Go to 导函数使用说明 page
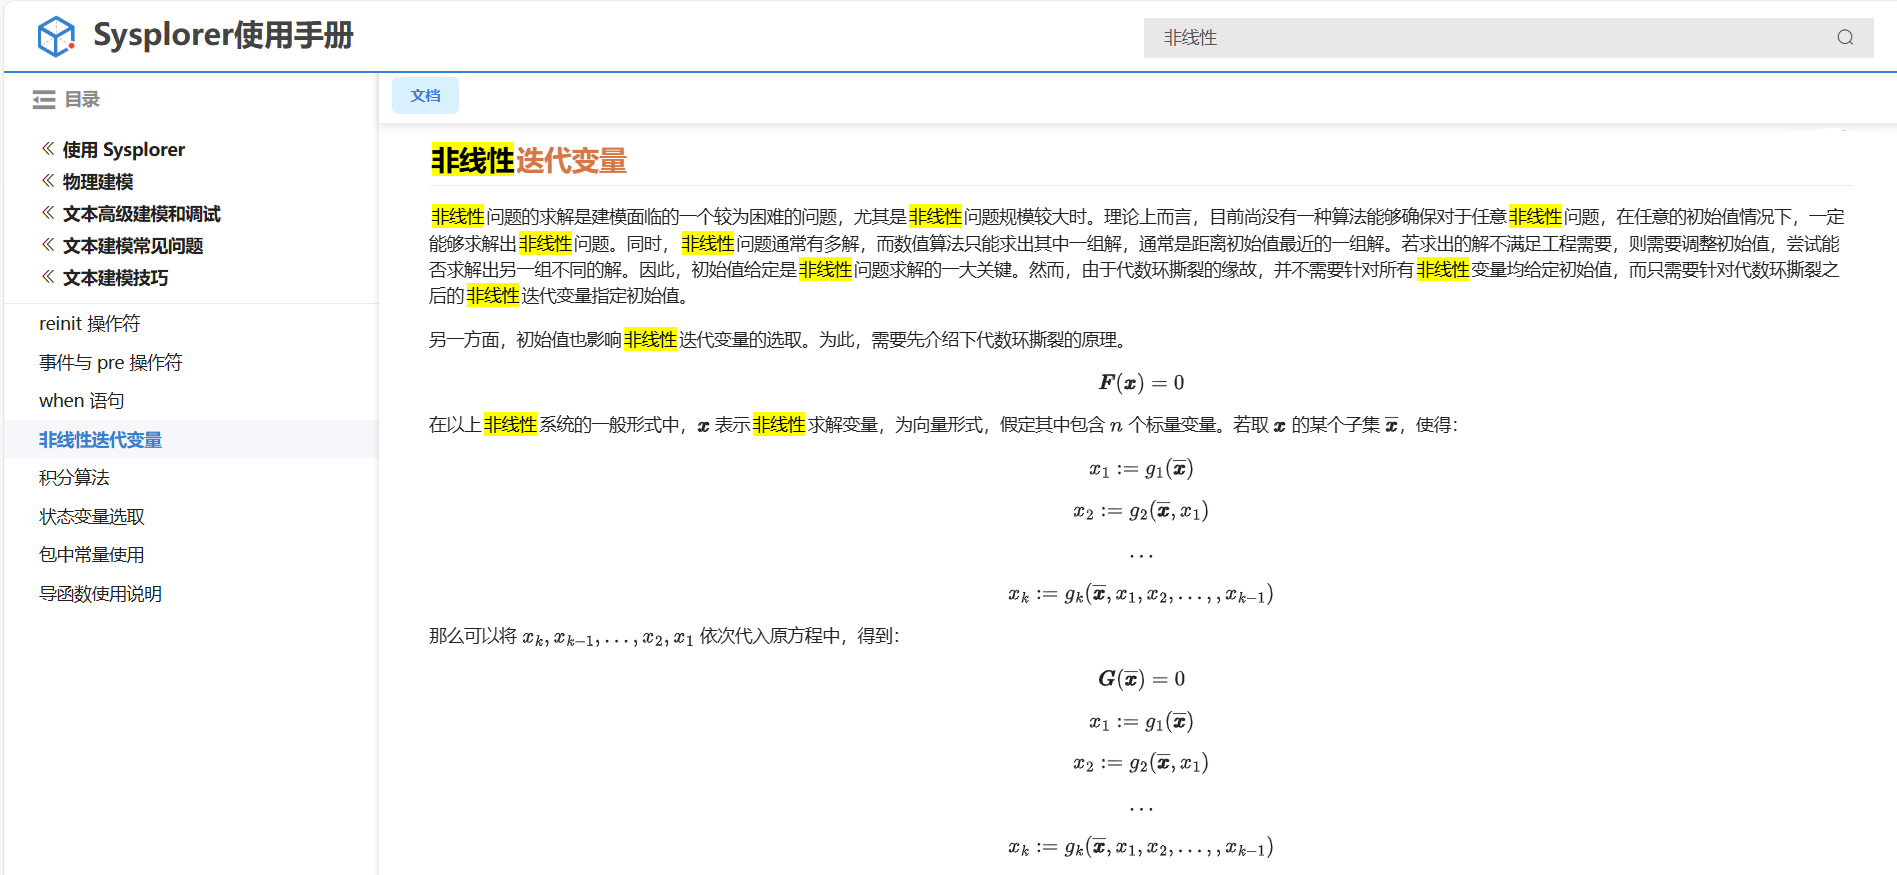Image resolution: width=1897 pixels, height=875 pixels. [101, 594]
